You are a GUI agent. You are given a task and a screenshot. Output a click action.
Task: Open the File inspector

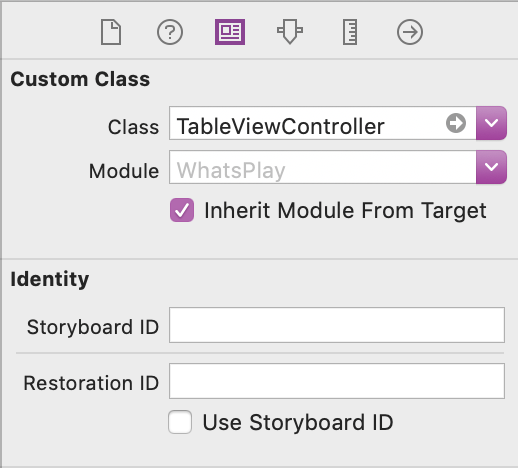click(x=111, y=32)
